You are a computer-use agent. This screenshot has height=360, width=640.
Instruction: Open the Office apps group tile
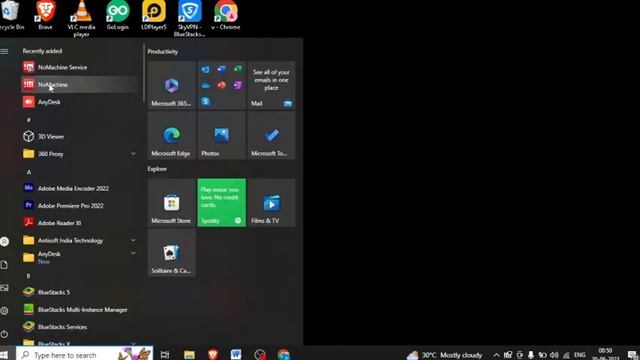click(222, 85)
